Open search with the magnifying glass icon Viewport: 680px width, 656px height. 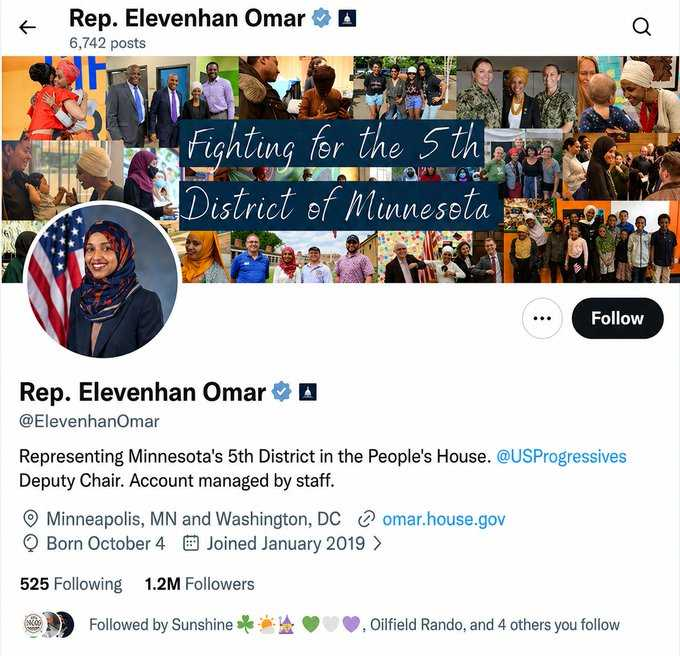(641, 27)
